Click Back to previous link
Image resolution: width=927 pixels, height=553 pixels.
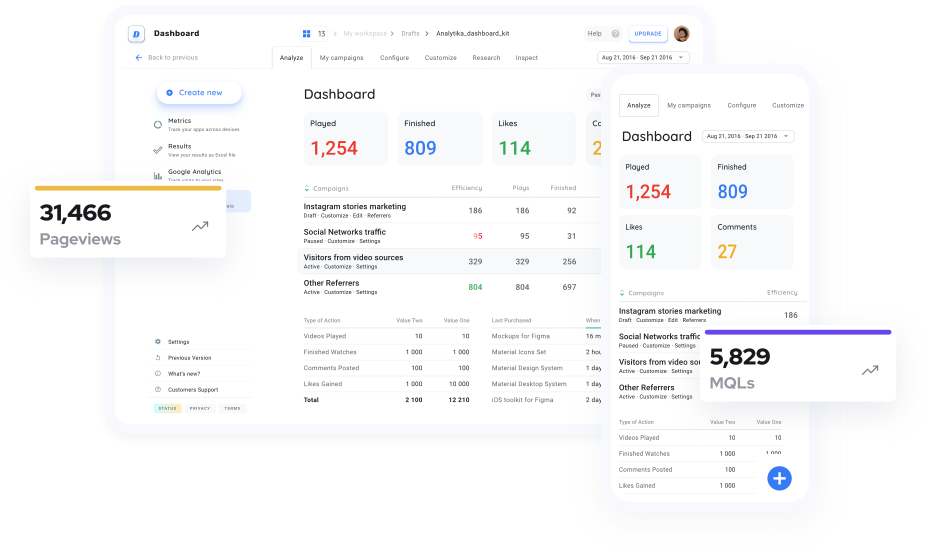click(x=173, y=57)
